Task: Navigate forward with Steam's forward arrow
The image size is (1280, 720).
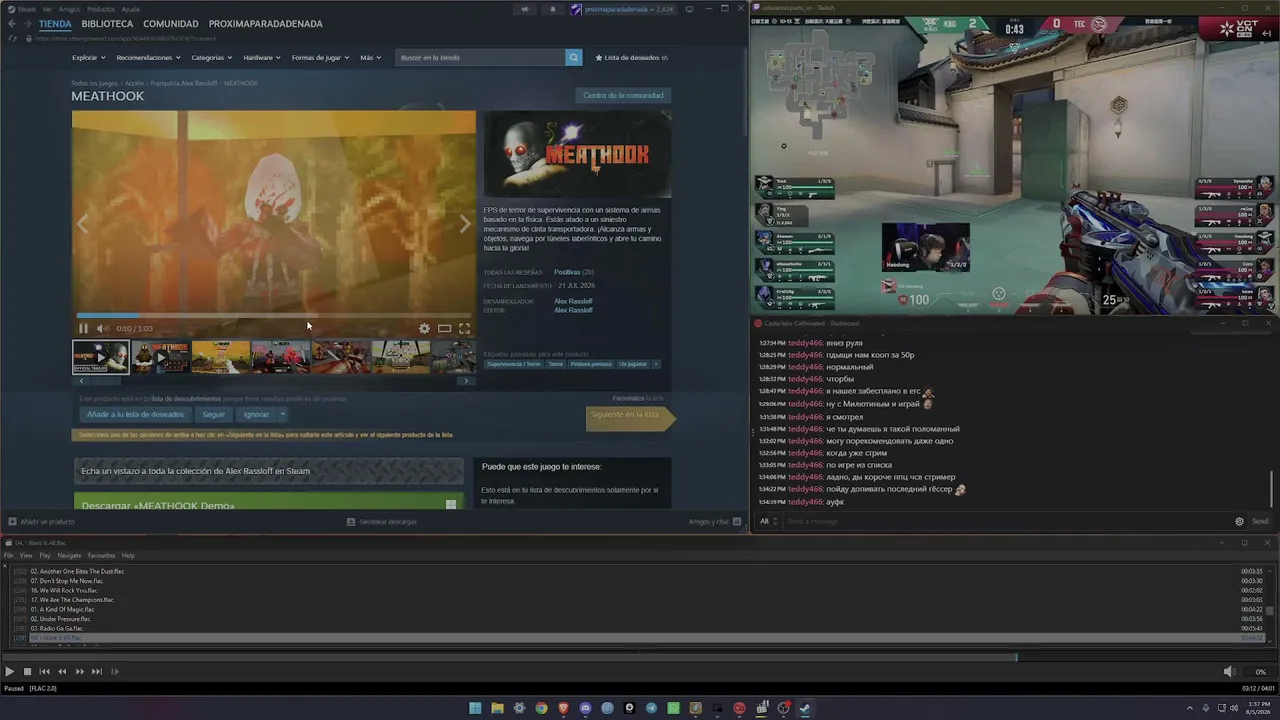Action: pos(29,23)
